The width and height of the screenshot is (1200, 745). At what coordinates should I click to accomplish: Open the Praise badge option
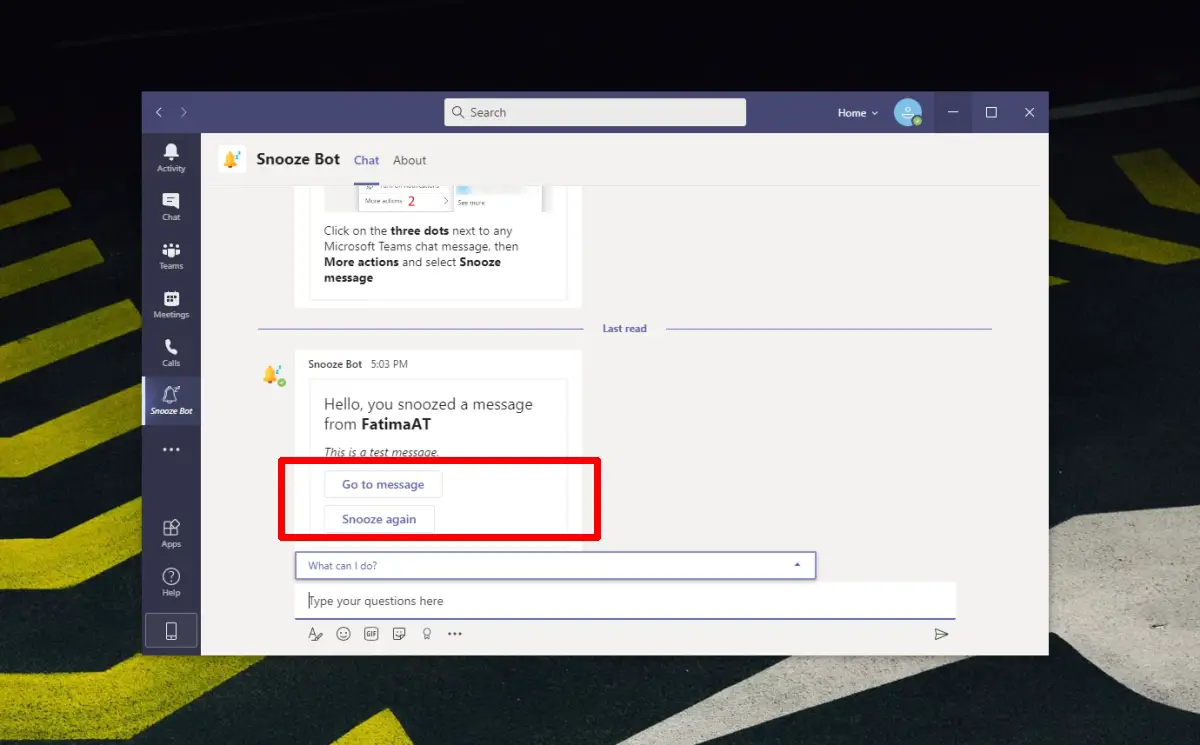pyautogui.click(x=427, y=634)
